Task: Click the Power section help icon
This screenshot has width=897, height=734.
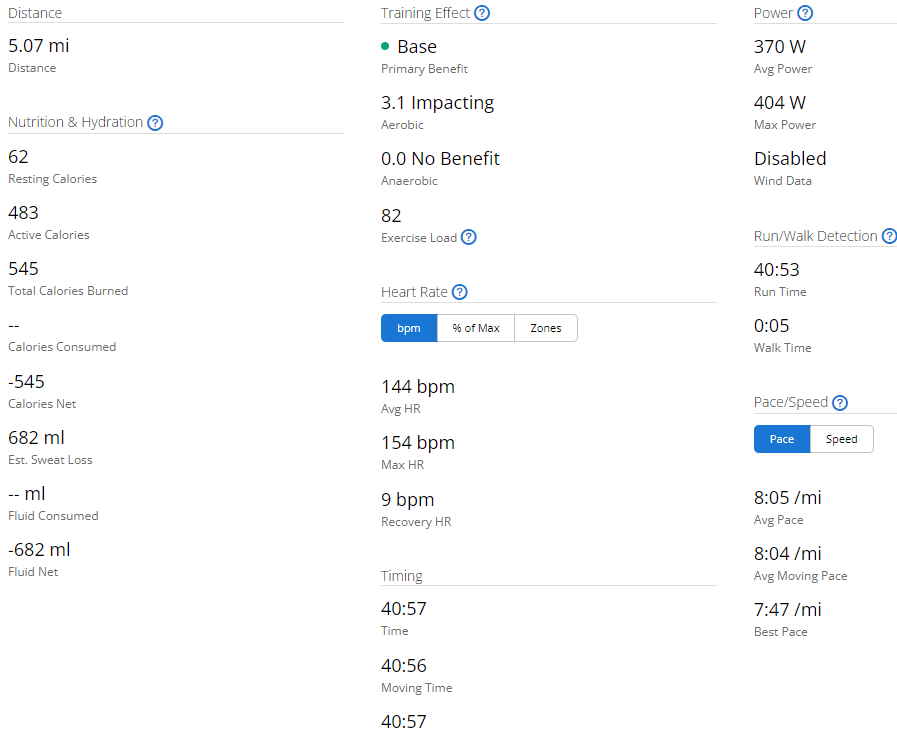Action: coord(805,13)
